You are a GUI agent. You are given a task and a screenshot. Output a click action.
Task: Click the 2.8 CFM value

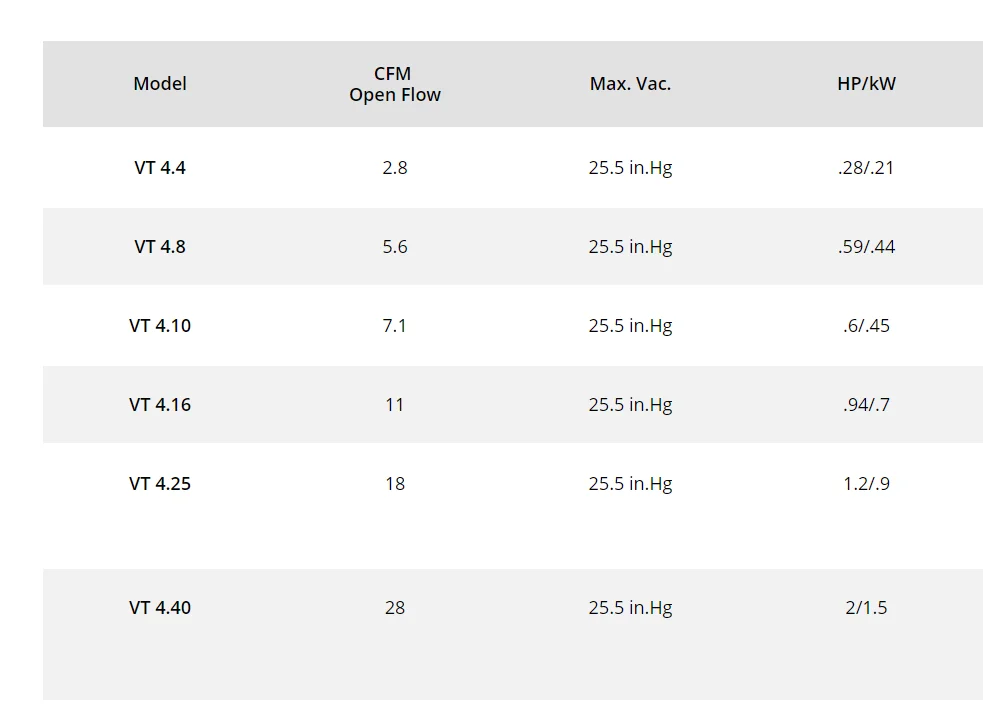click(395, 167)
